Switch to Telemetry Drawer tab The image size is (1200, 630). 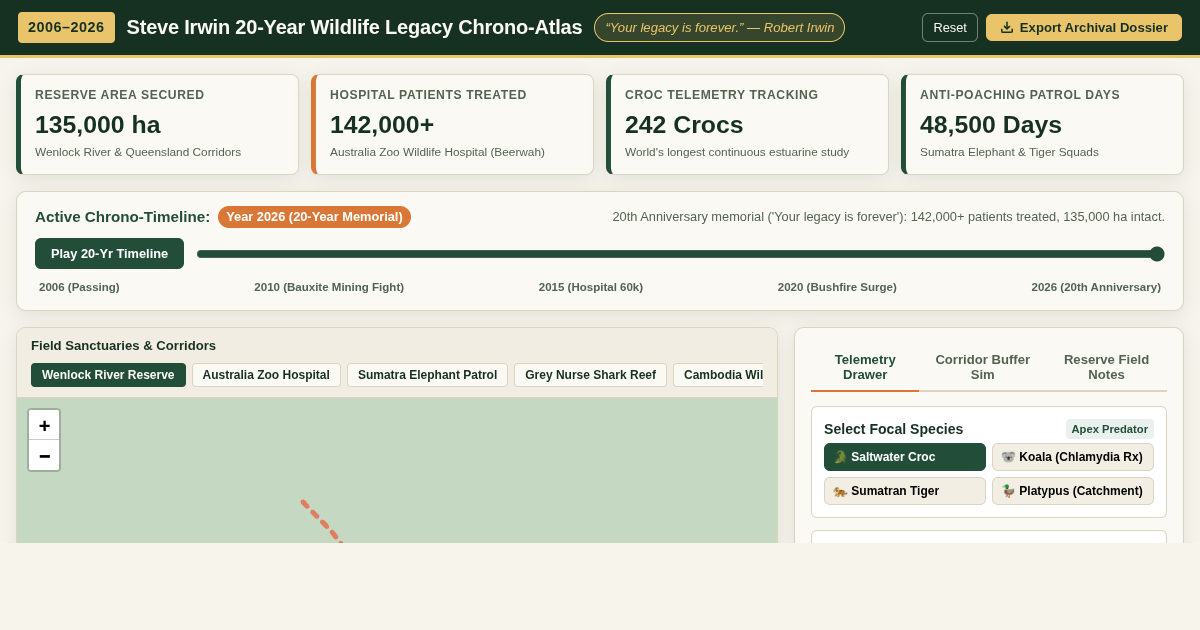click(865, 367)
